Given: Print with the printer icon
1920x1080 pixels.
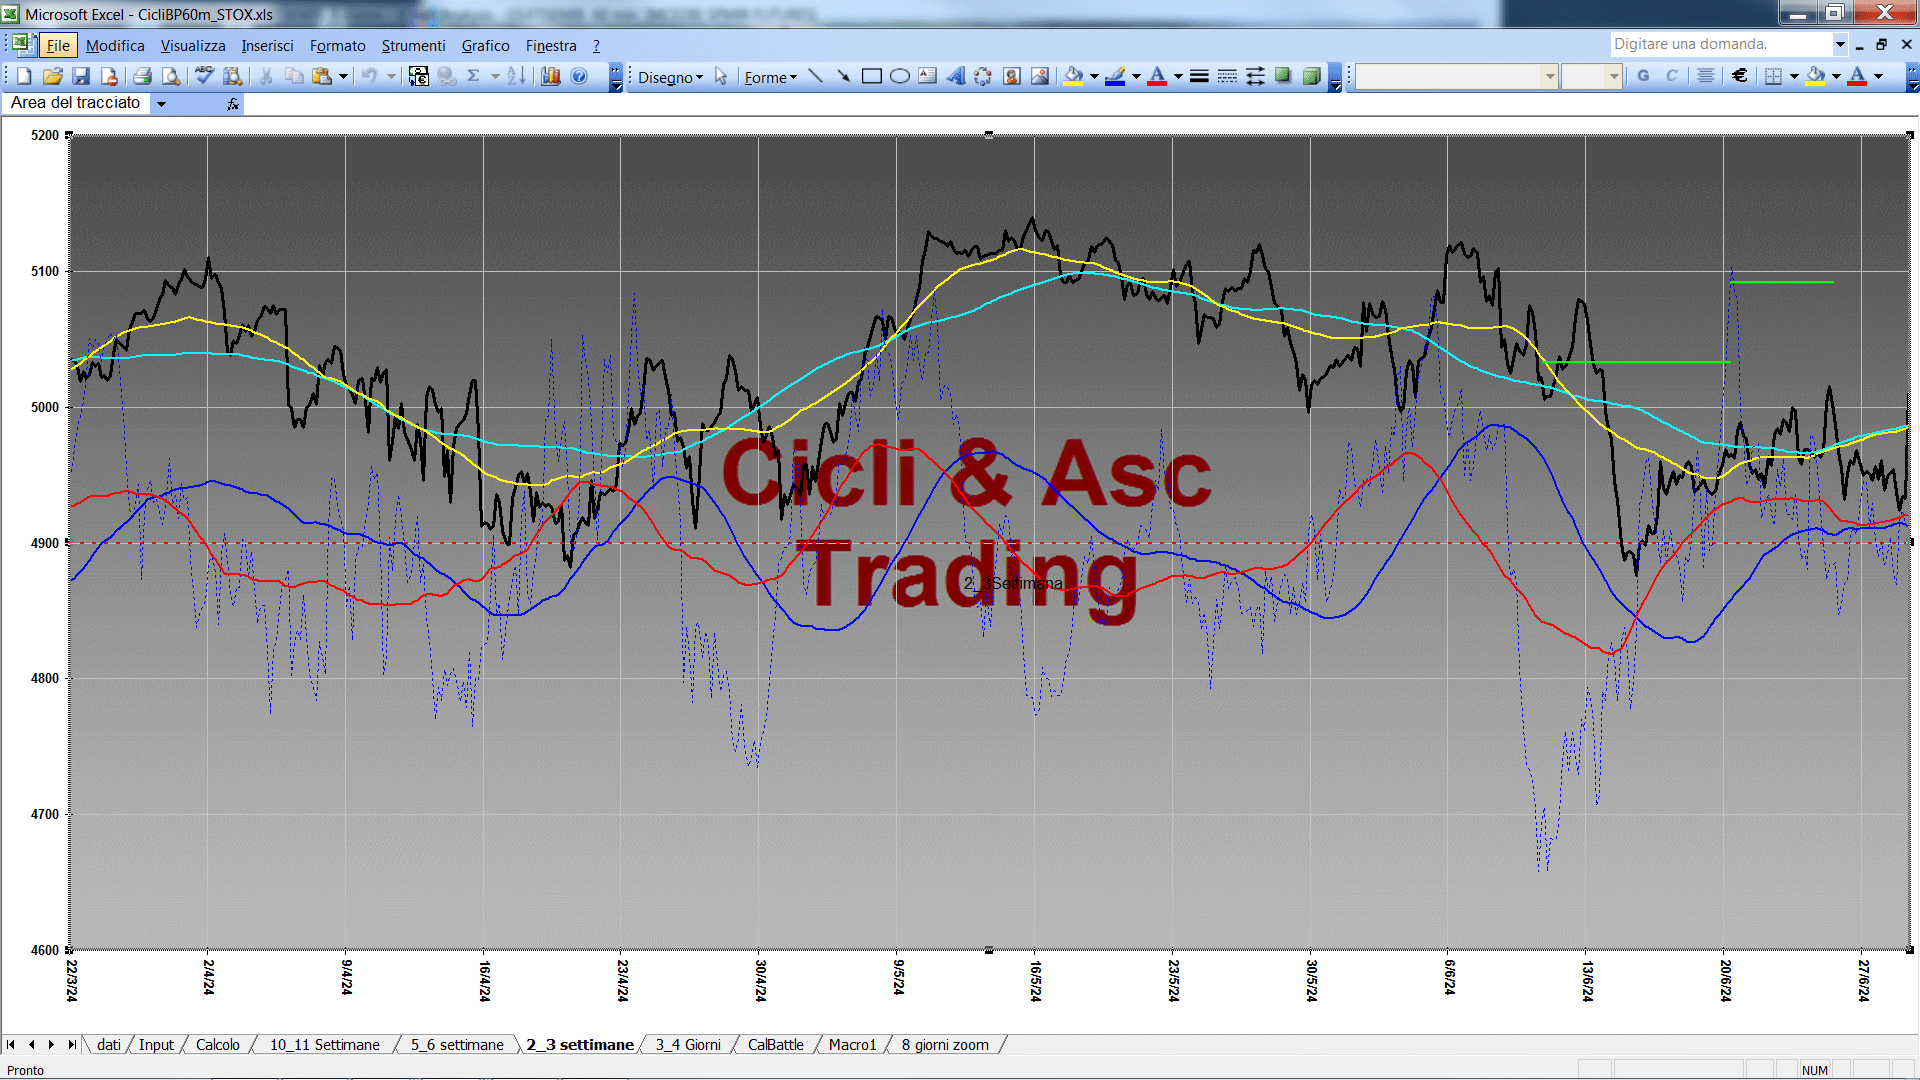Looking at the screenshot, I should pos(142,76).
